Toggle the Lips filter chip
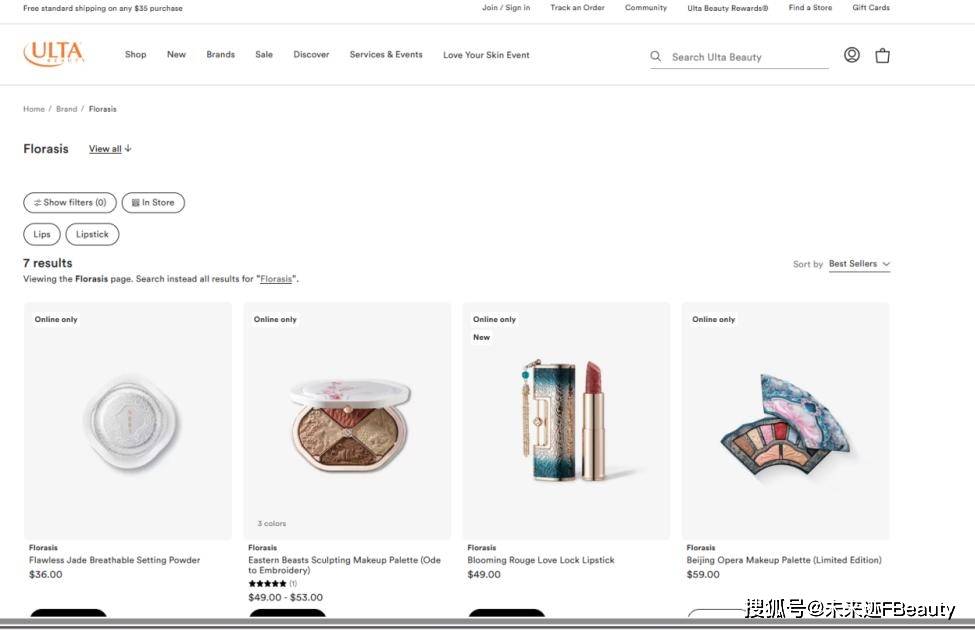 click(42, 235)
